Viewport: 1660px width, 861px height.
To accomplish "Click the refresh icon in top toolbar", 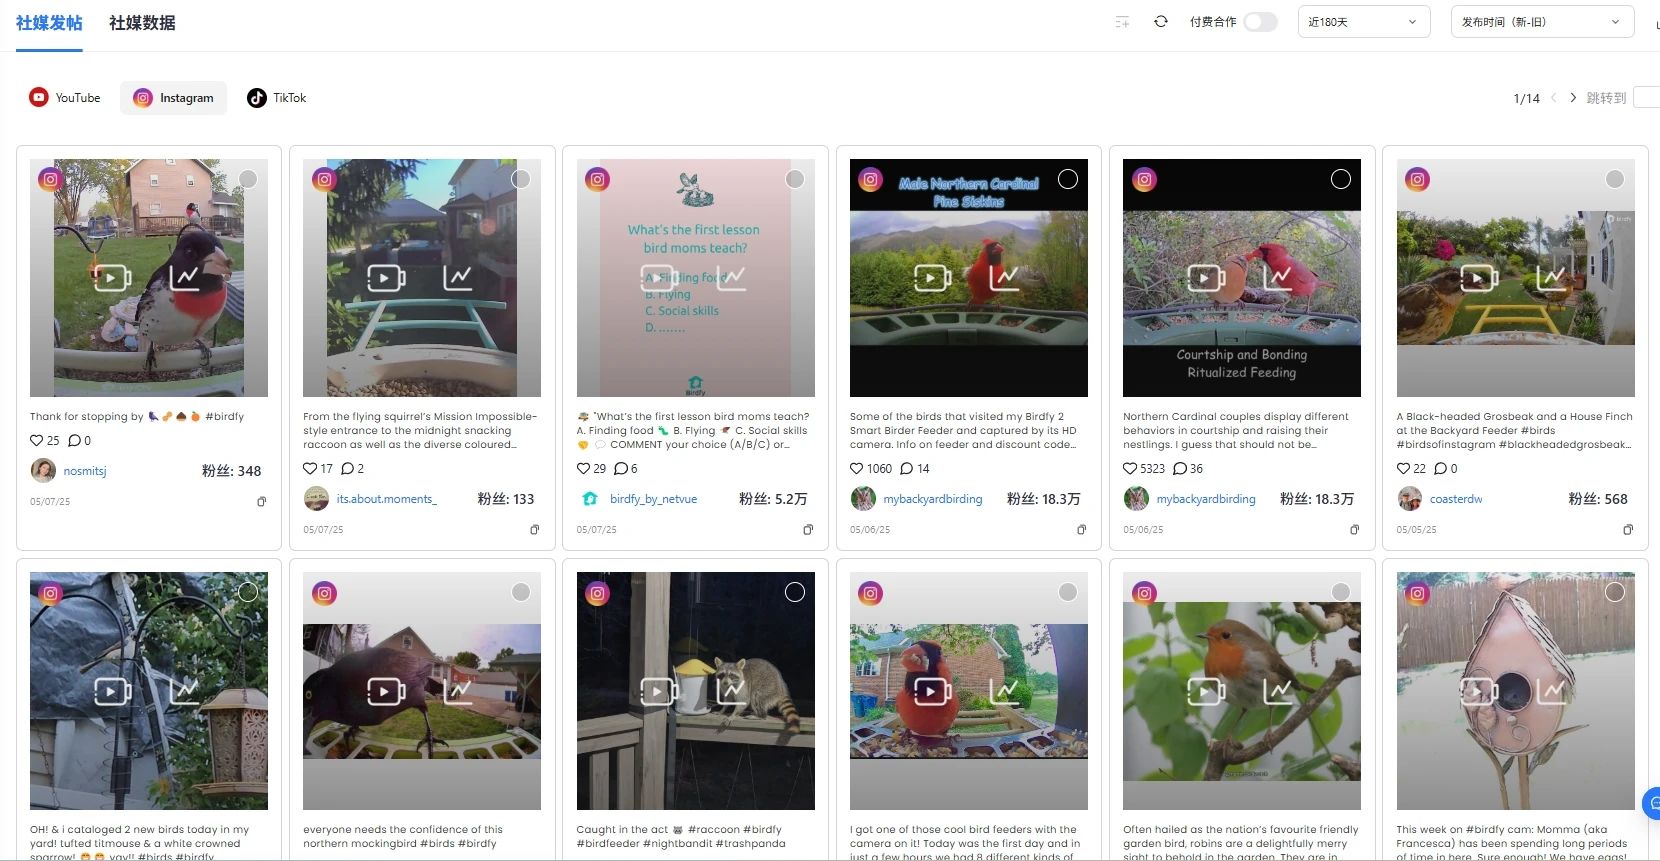I will tap(1160, 22).
